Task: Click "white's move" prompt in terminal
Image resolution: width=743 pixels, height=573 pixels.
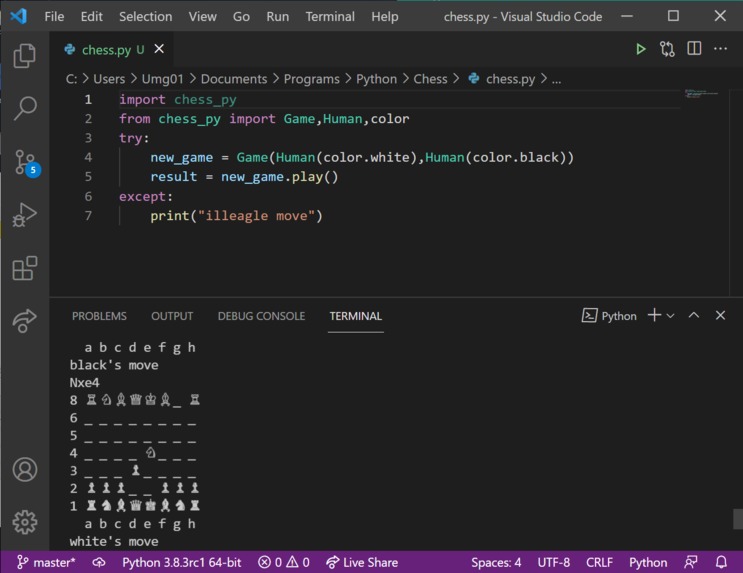Action: click(x=114, y=541)
